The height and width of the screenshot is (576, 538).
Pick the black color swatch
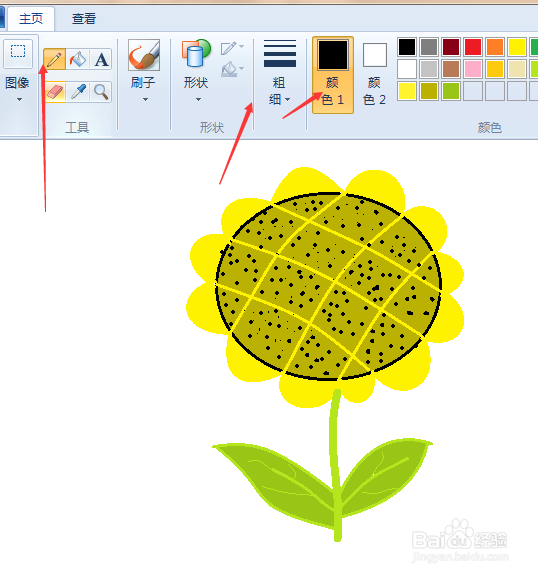tap(407, 47)
